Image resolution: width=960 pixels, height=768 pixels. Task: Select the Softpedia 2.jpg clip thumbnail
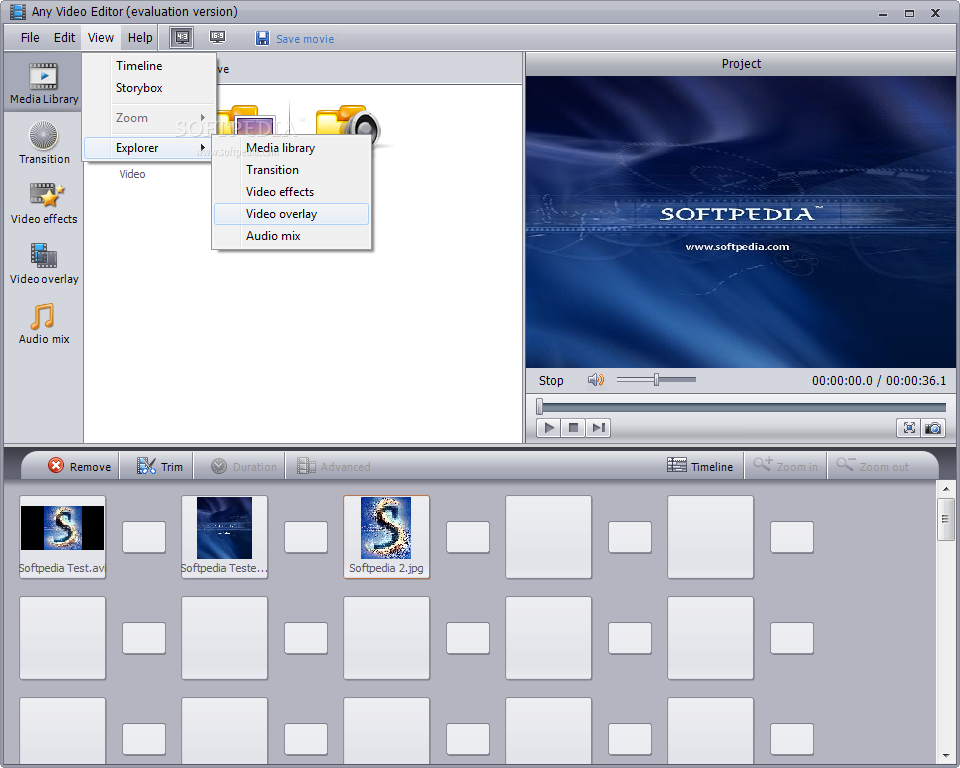(x=386, y=536)
